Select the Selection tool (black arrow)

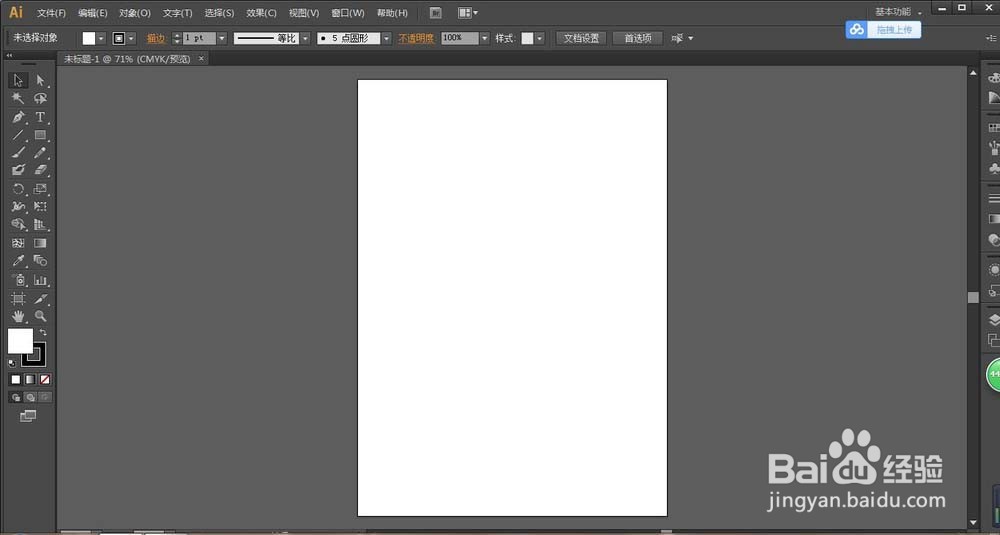[18, 80]
